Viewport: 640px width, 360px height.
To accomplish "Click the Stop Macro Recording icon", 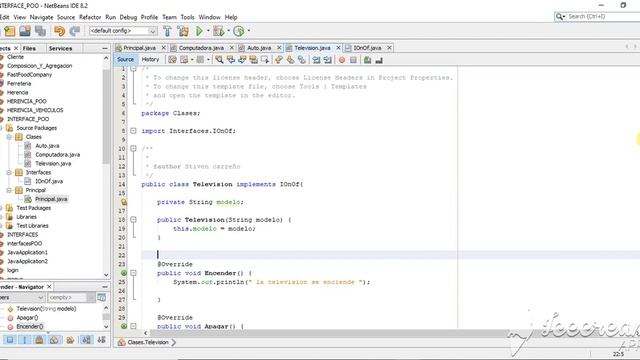I will [x=353, y=60].
